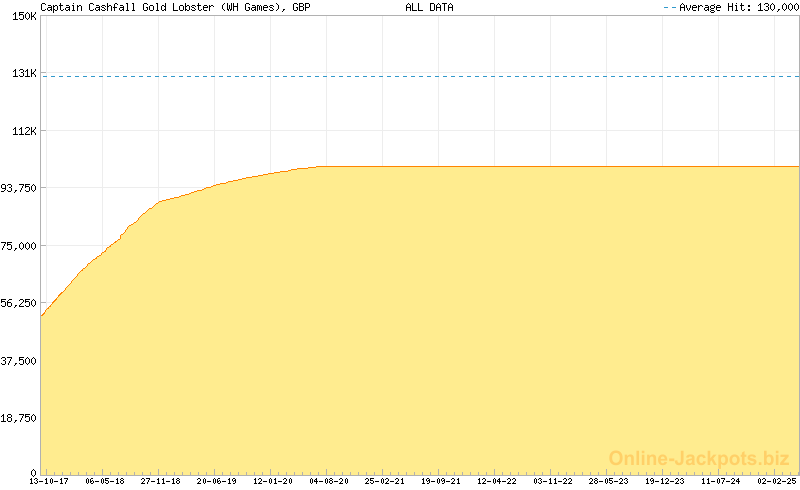Click the 131K y-axis value

coord(23,74)
